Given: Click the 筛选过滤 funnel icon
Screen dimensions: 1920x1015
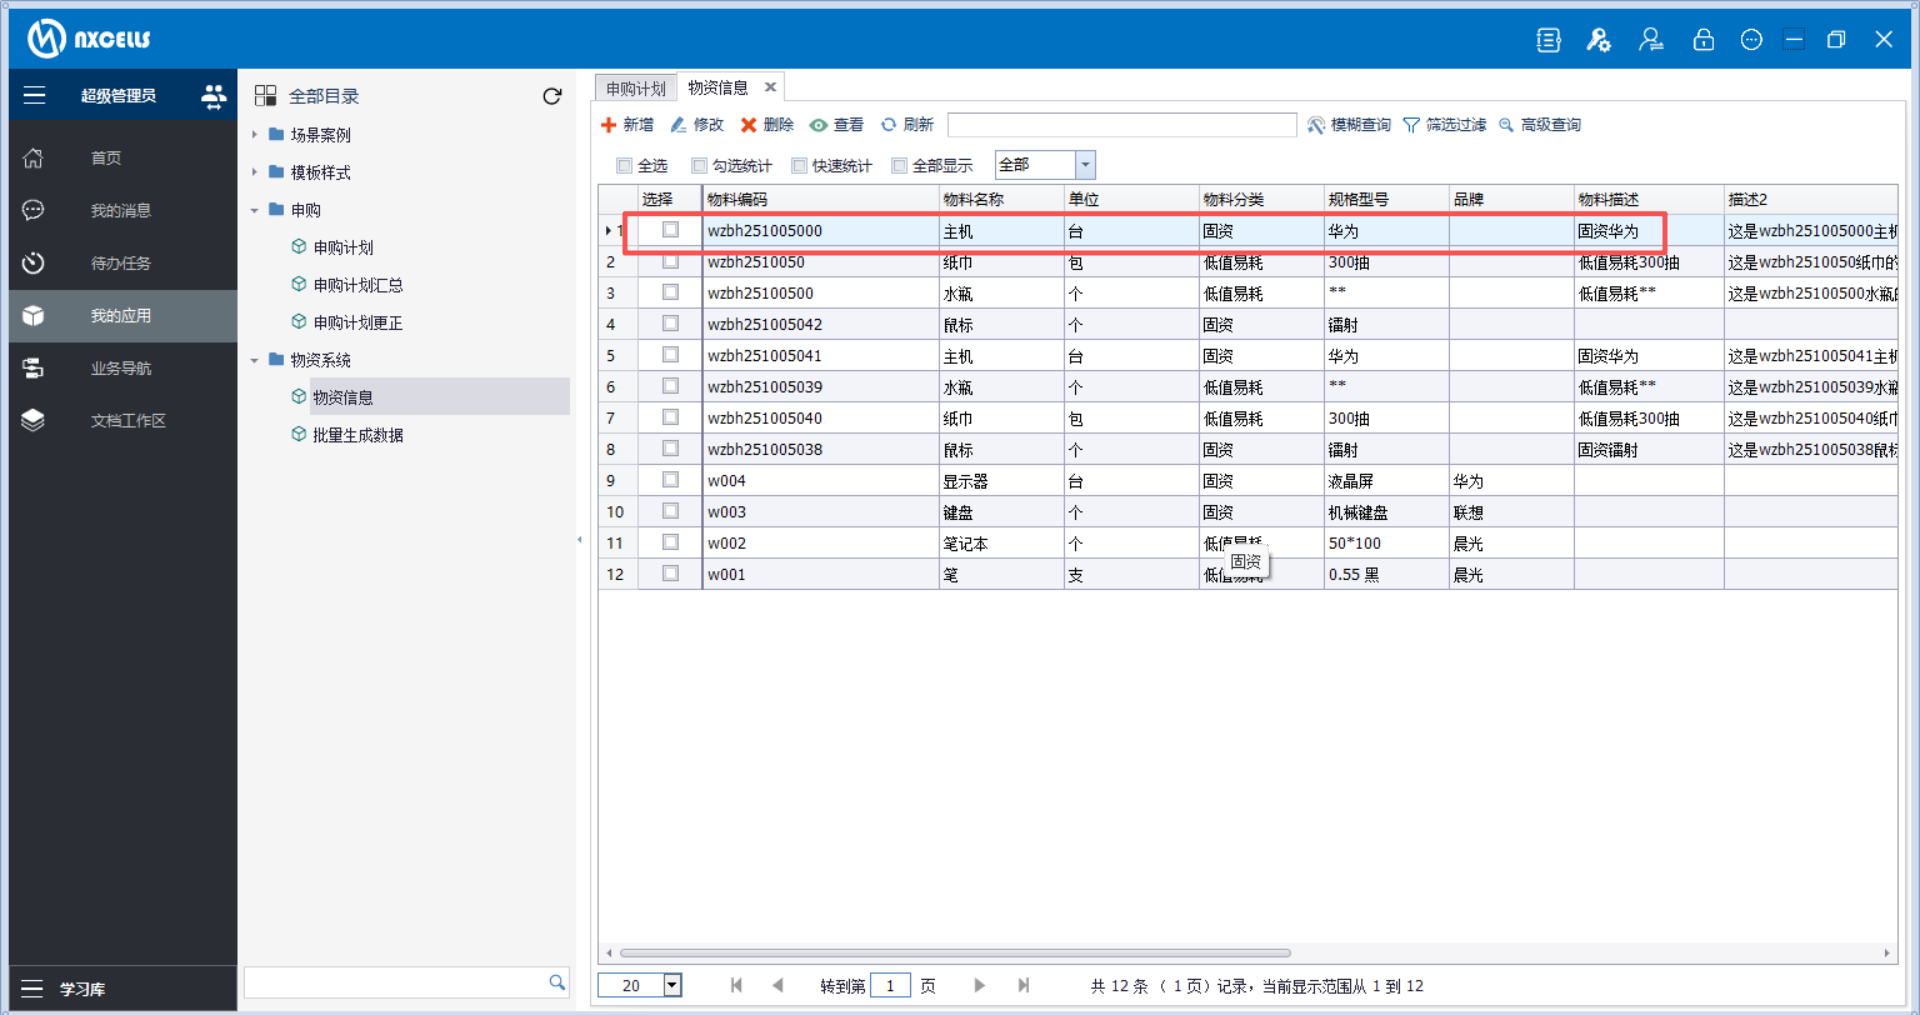Looking at the screenshot, I should tap(1411, 125).
